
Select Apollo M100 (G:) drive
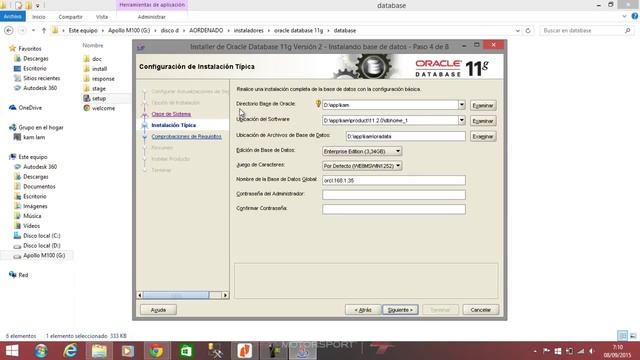[44, 256]
